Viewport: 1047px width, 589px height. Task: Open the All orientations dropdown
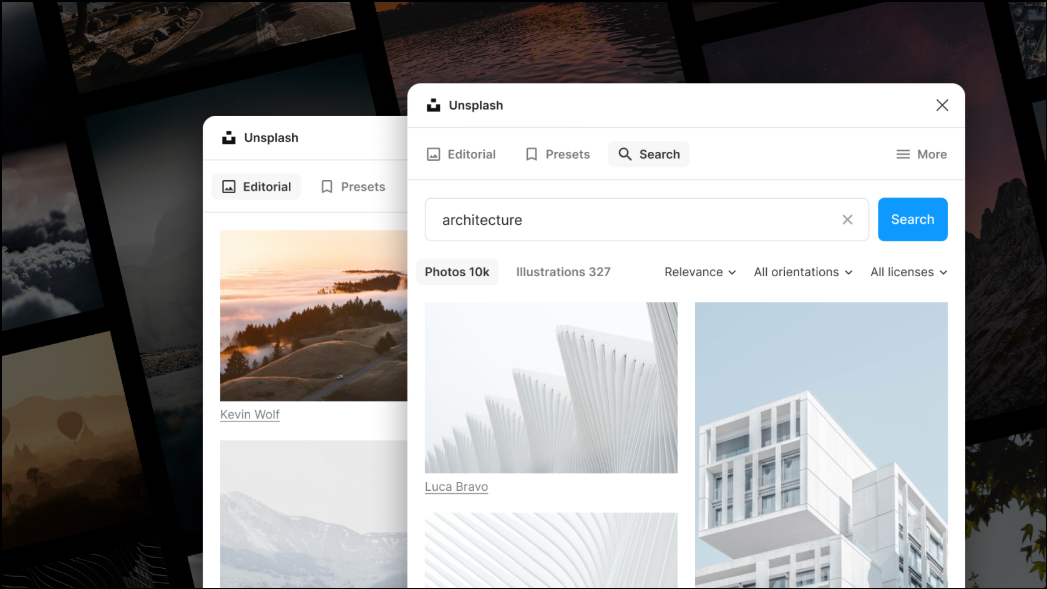coord(803,272)
